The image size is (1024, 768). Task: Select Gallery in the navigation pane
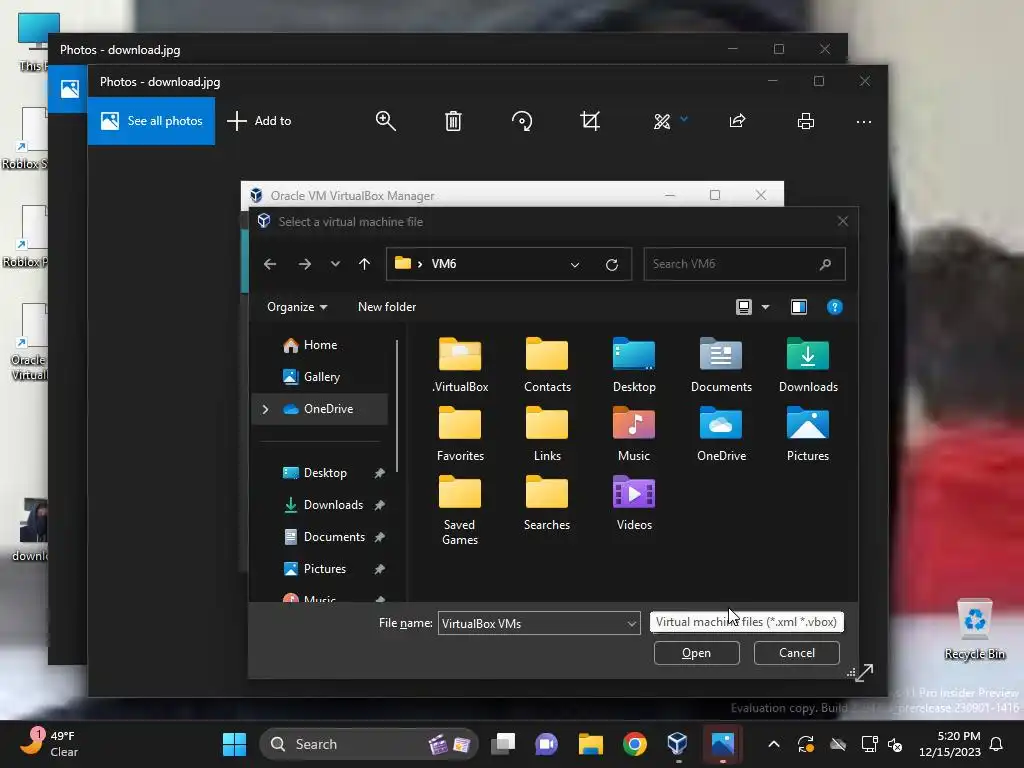319,377
